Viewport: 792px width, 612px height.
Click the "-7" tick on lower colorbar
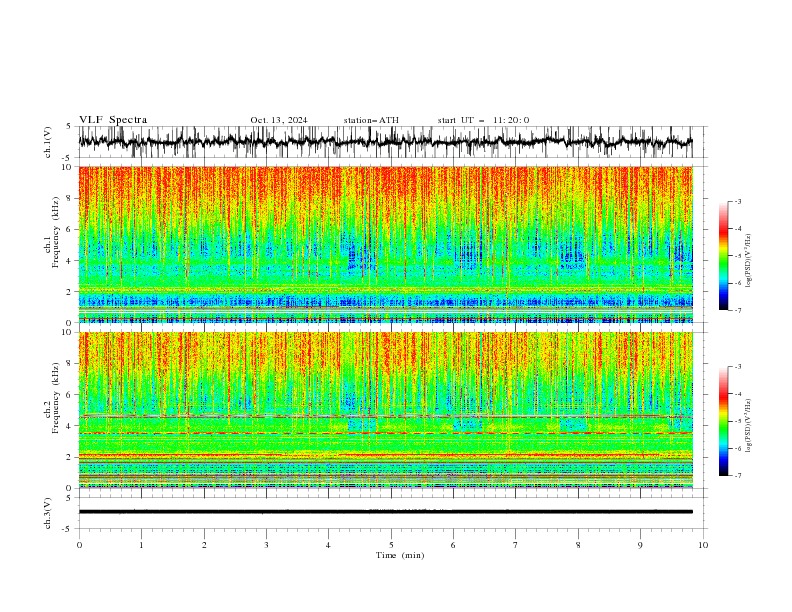pos(737,475)
